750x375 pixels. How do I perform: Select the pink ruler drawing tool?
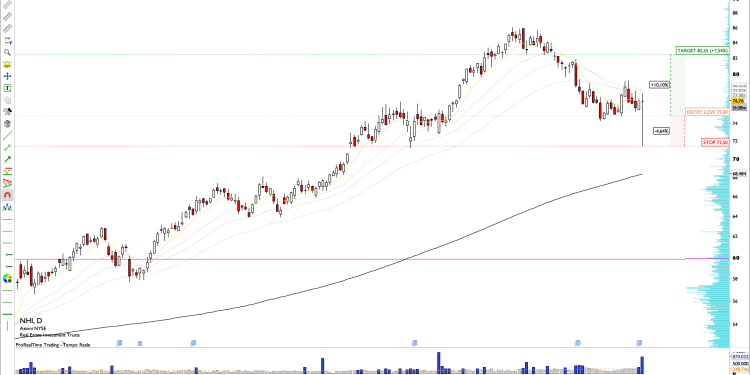click(7, 29)
